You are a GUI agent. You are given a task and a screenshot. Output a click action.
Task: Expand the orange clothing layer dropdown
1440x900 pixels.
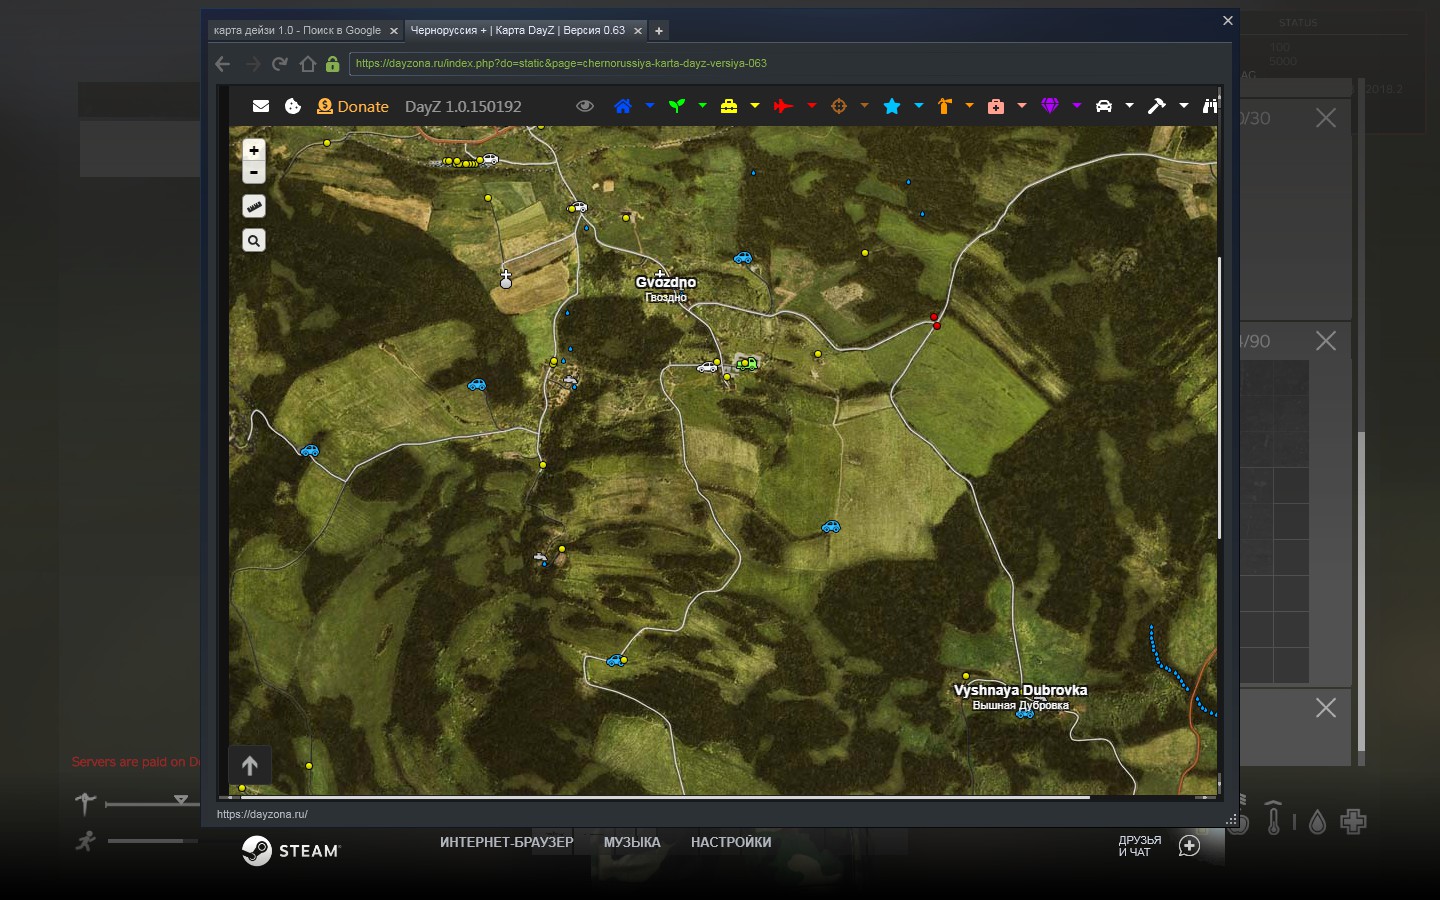click(969, 105)
